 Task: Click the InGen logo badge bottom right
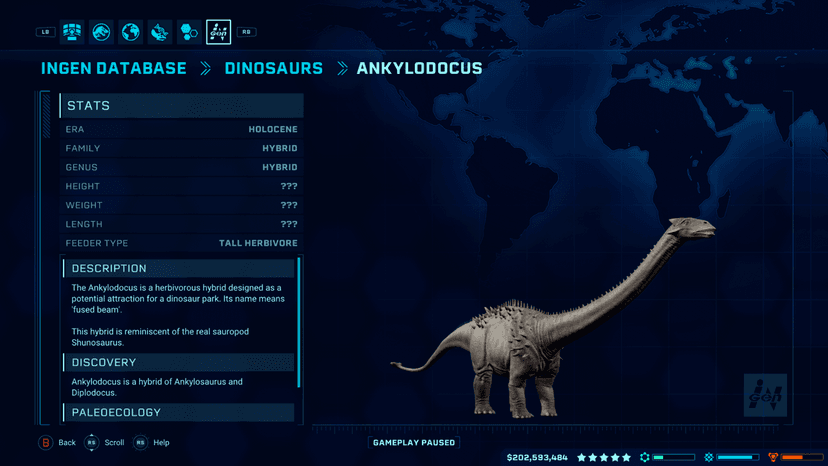coord(765,395)
